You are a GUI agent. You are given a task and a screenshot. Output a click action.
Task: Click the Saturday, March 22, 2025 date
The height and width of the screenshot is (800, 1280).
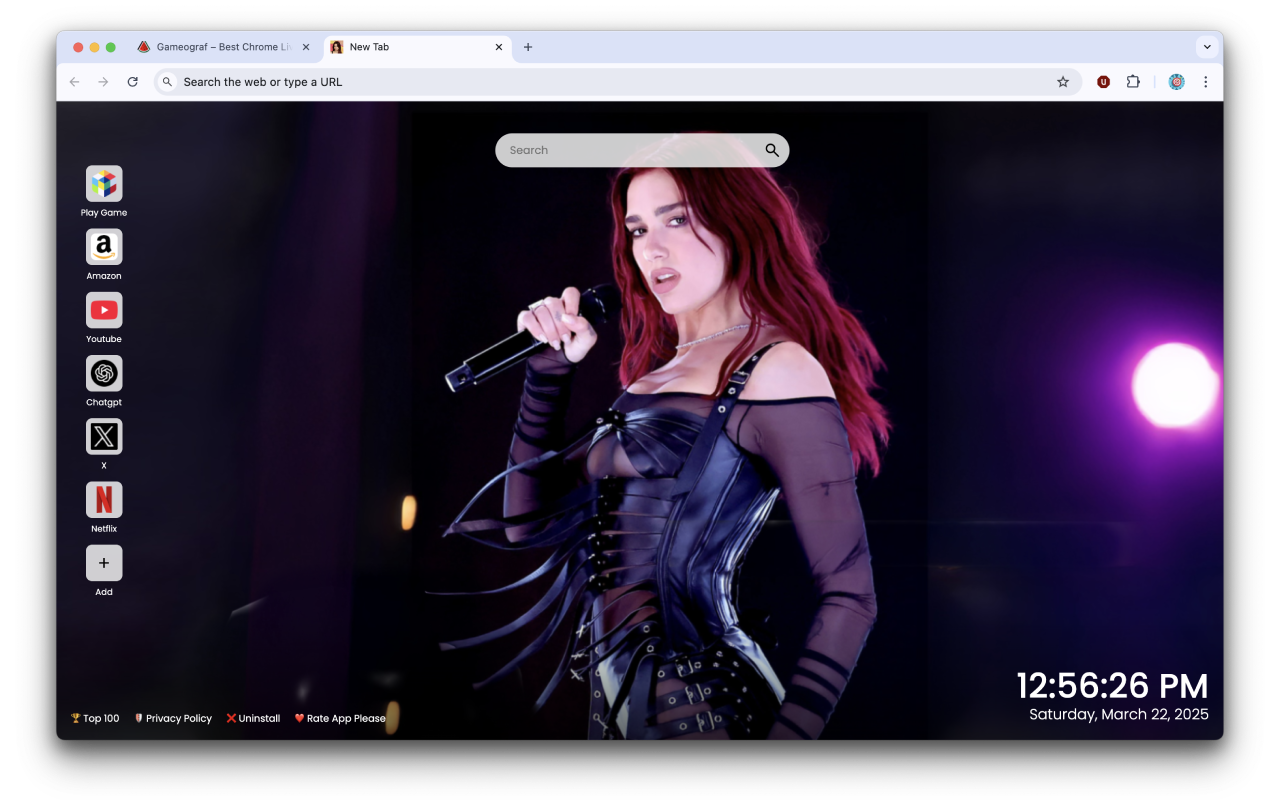click(1119, 714)
